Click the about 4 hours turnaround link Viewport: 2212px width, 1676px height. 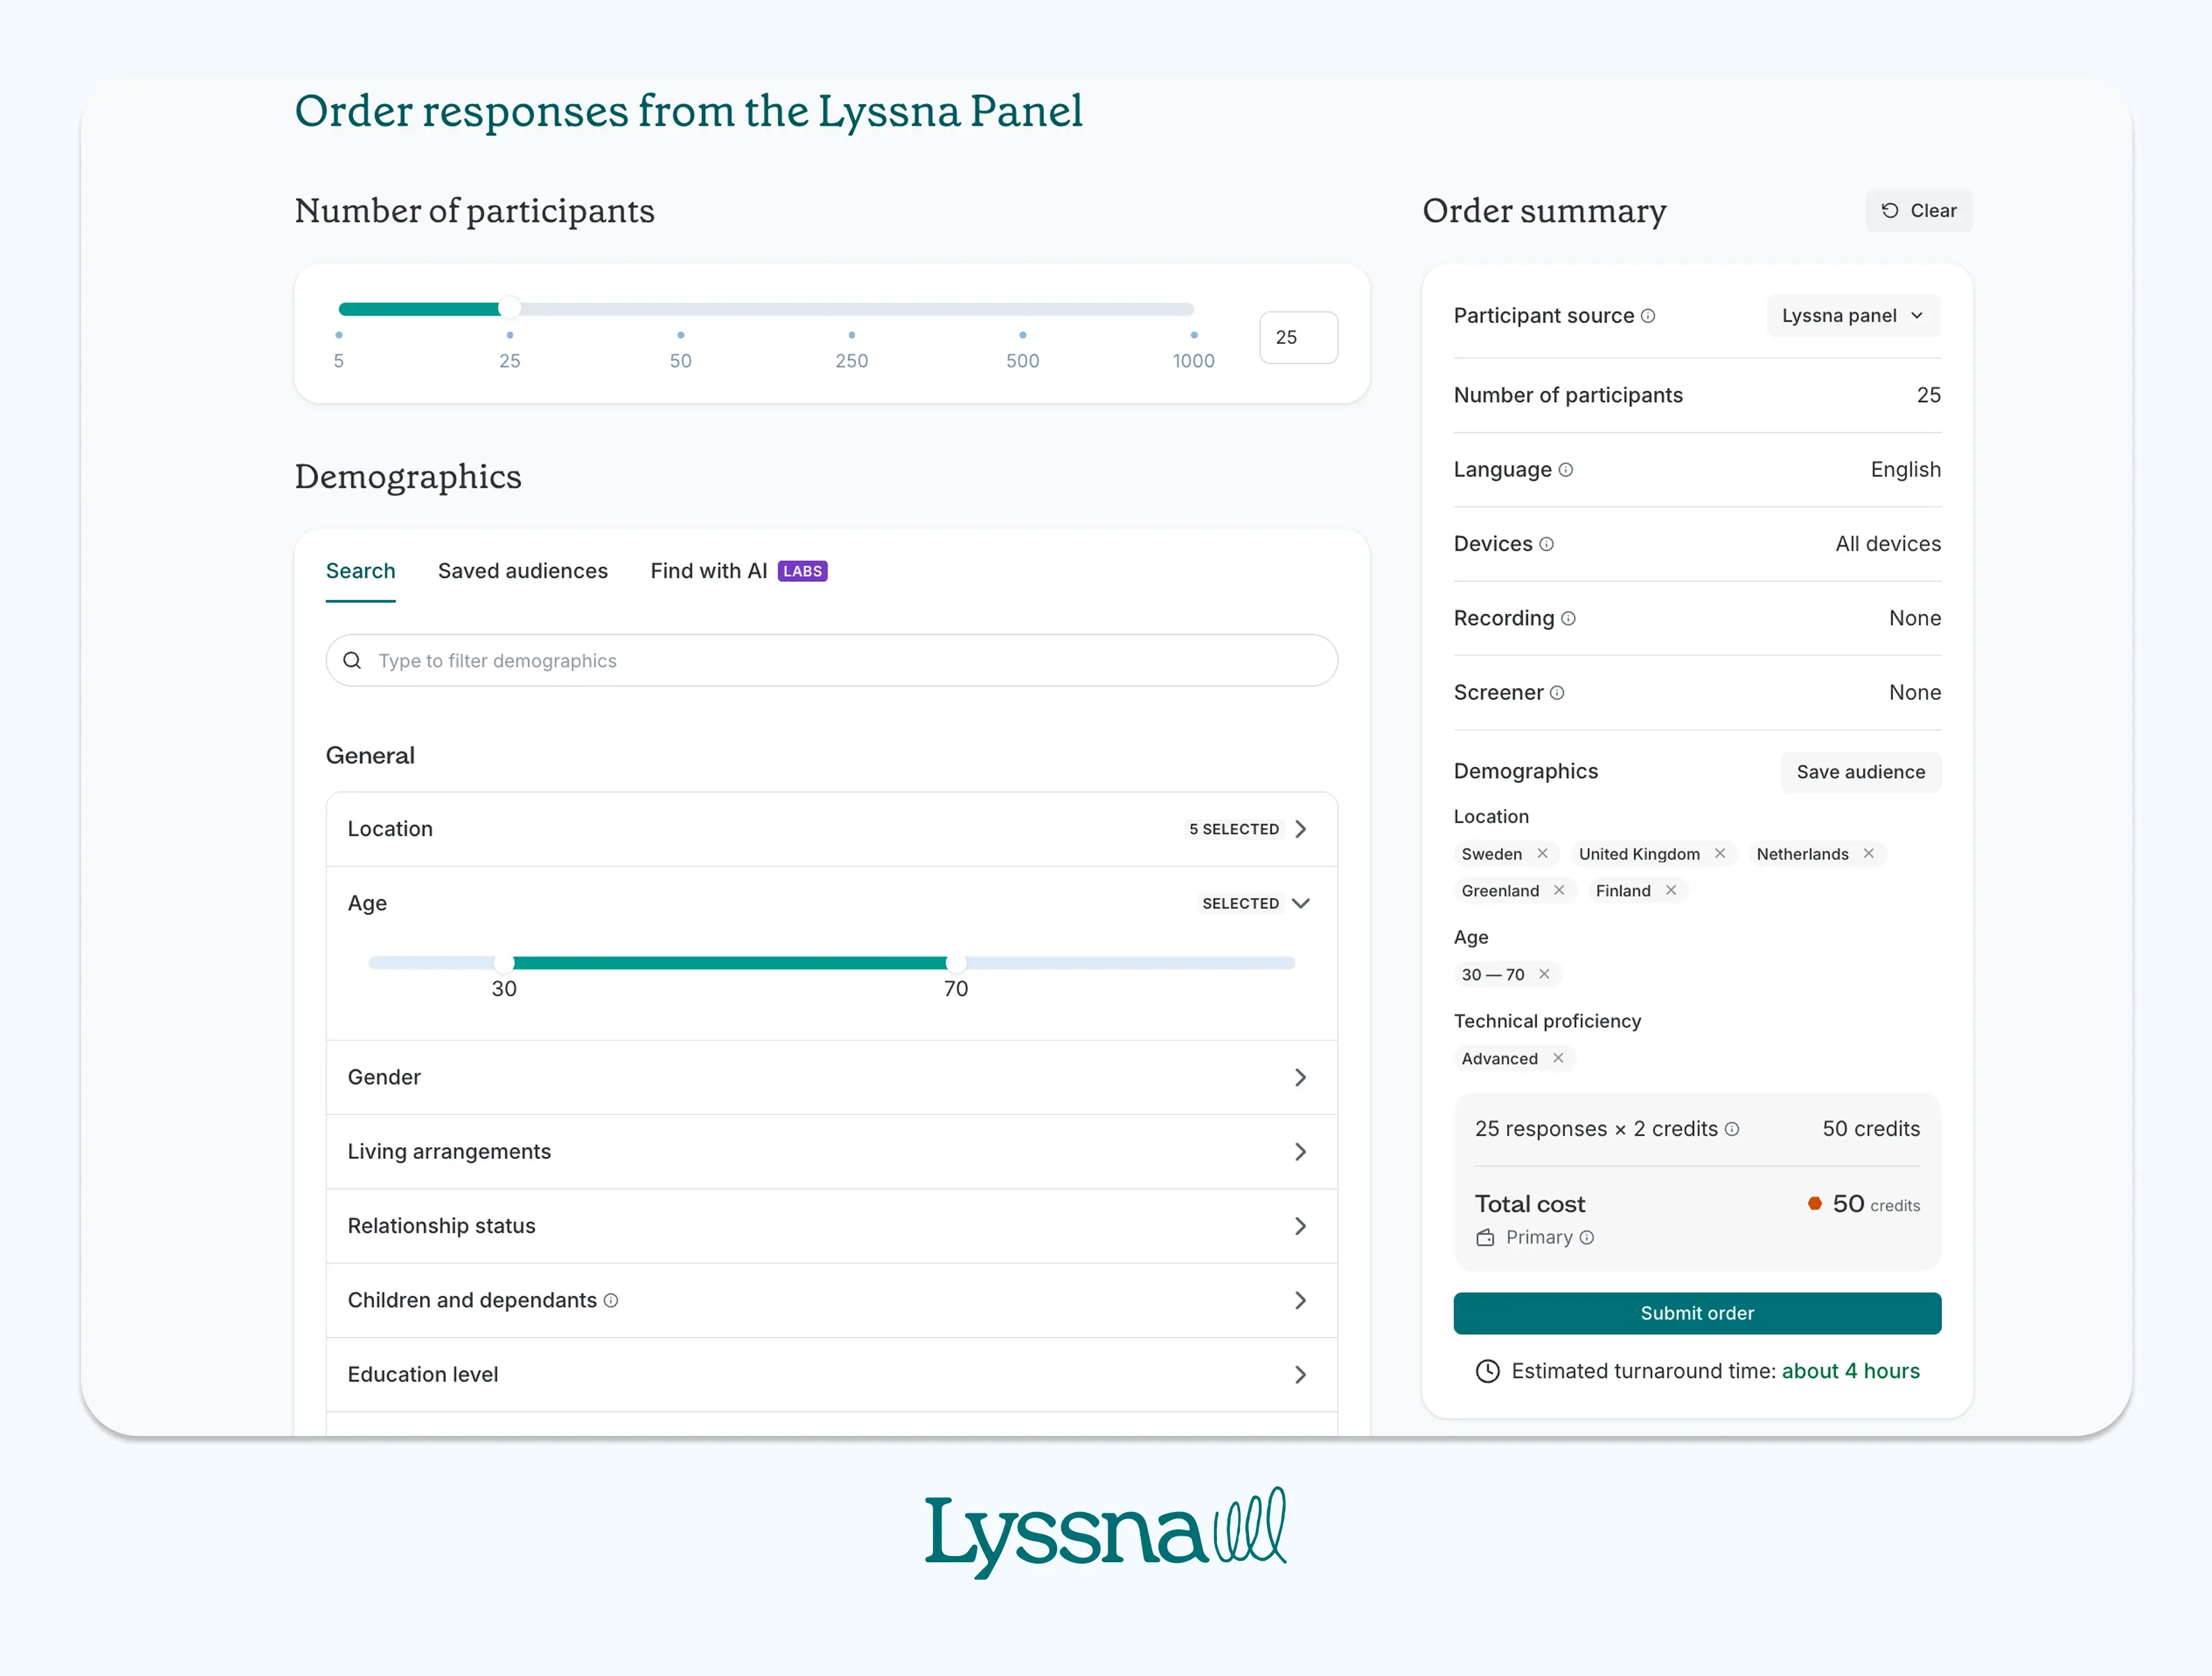[x=1851, y=1371]
